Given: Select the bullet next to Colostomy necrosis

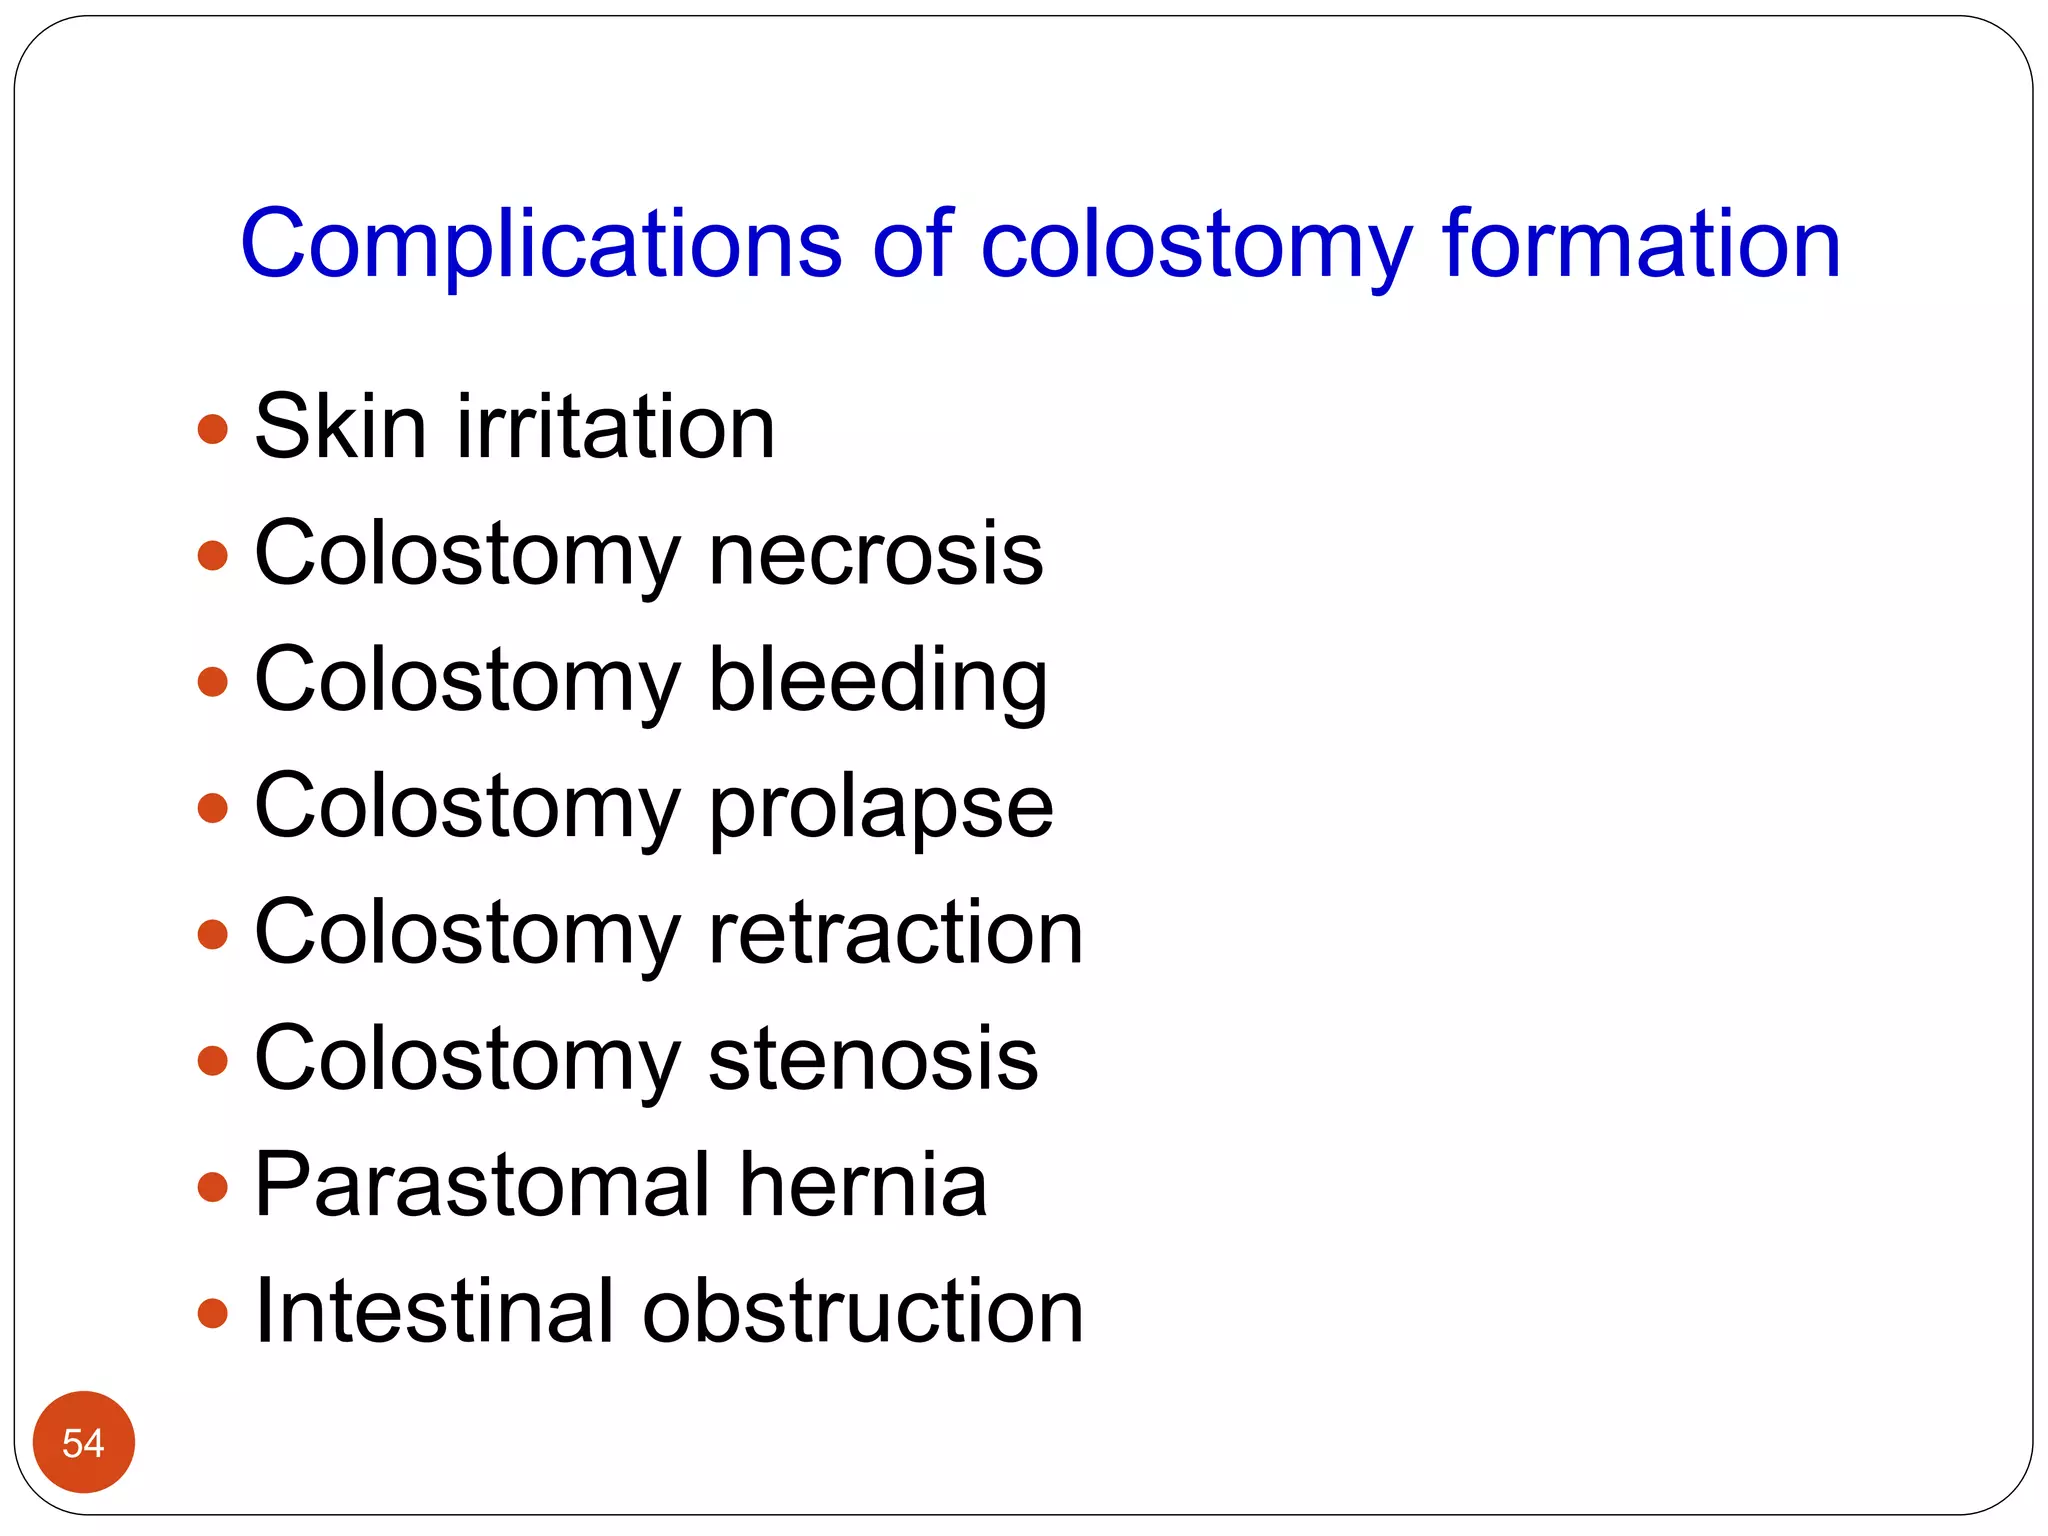Looking at the screenshot, I should 213,556.
